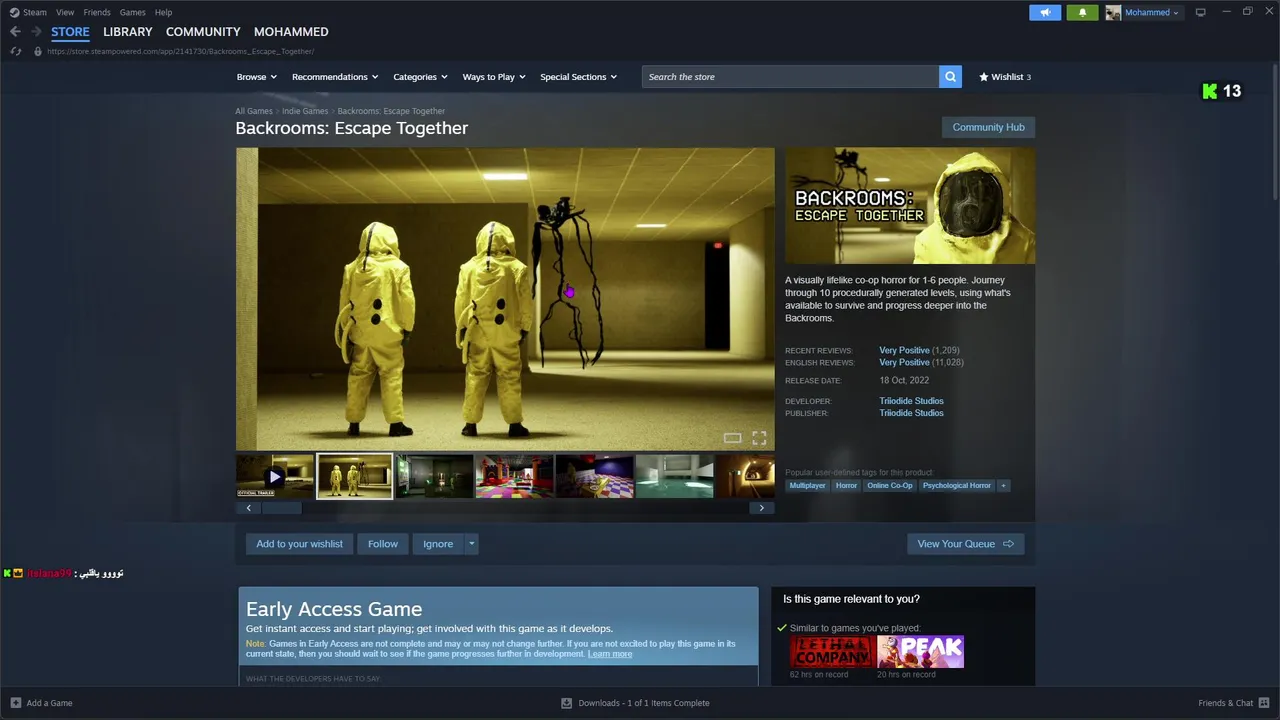Screen dimensions: 1280x720
Task: Open theater mode on screenshot viewer
Action: 732,438
